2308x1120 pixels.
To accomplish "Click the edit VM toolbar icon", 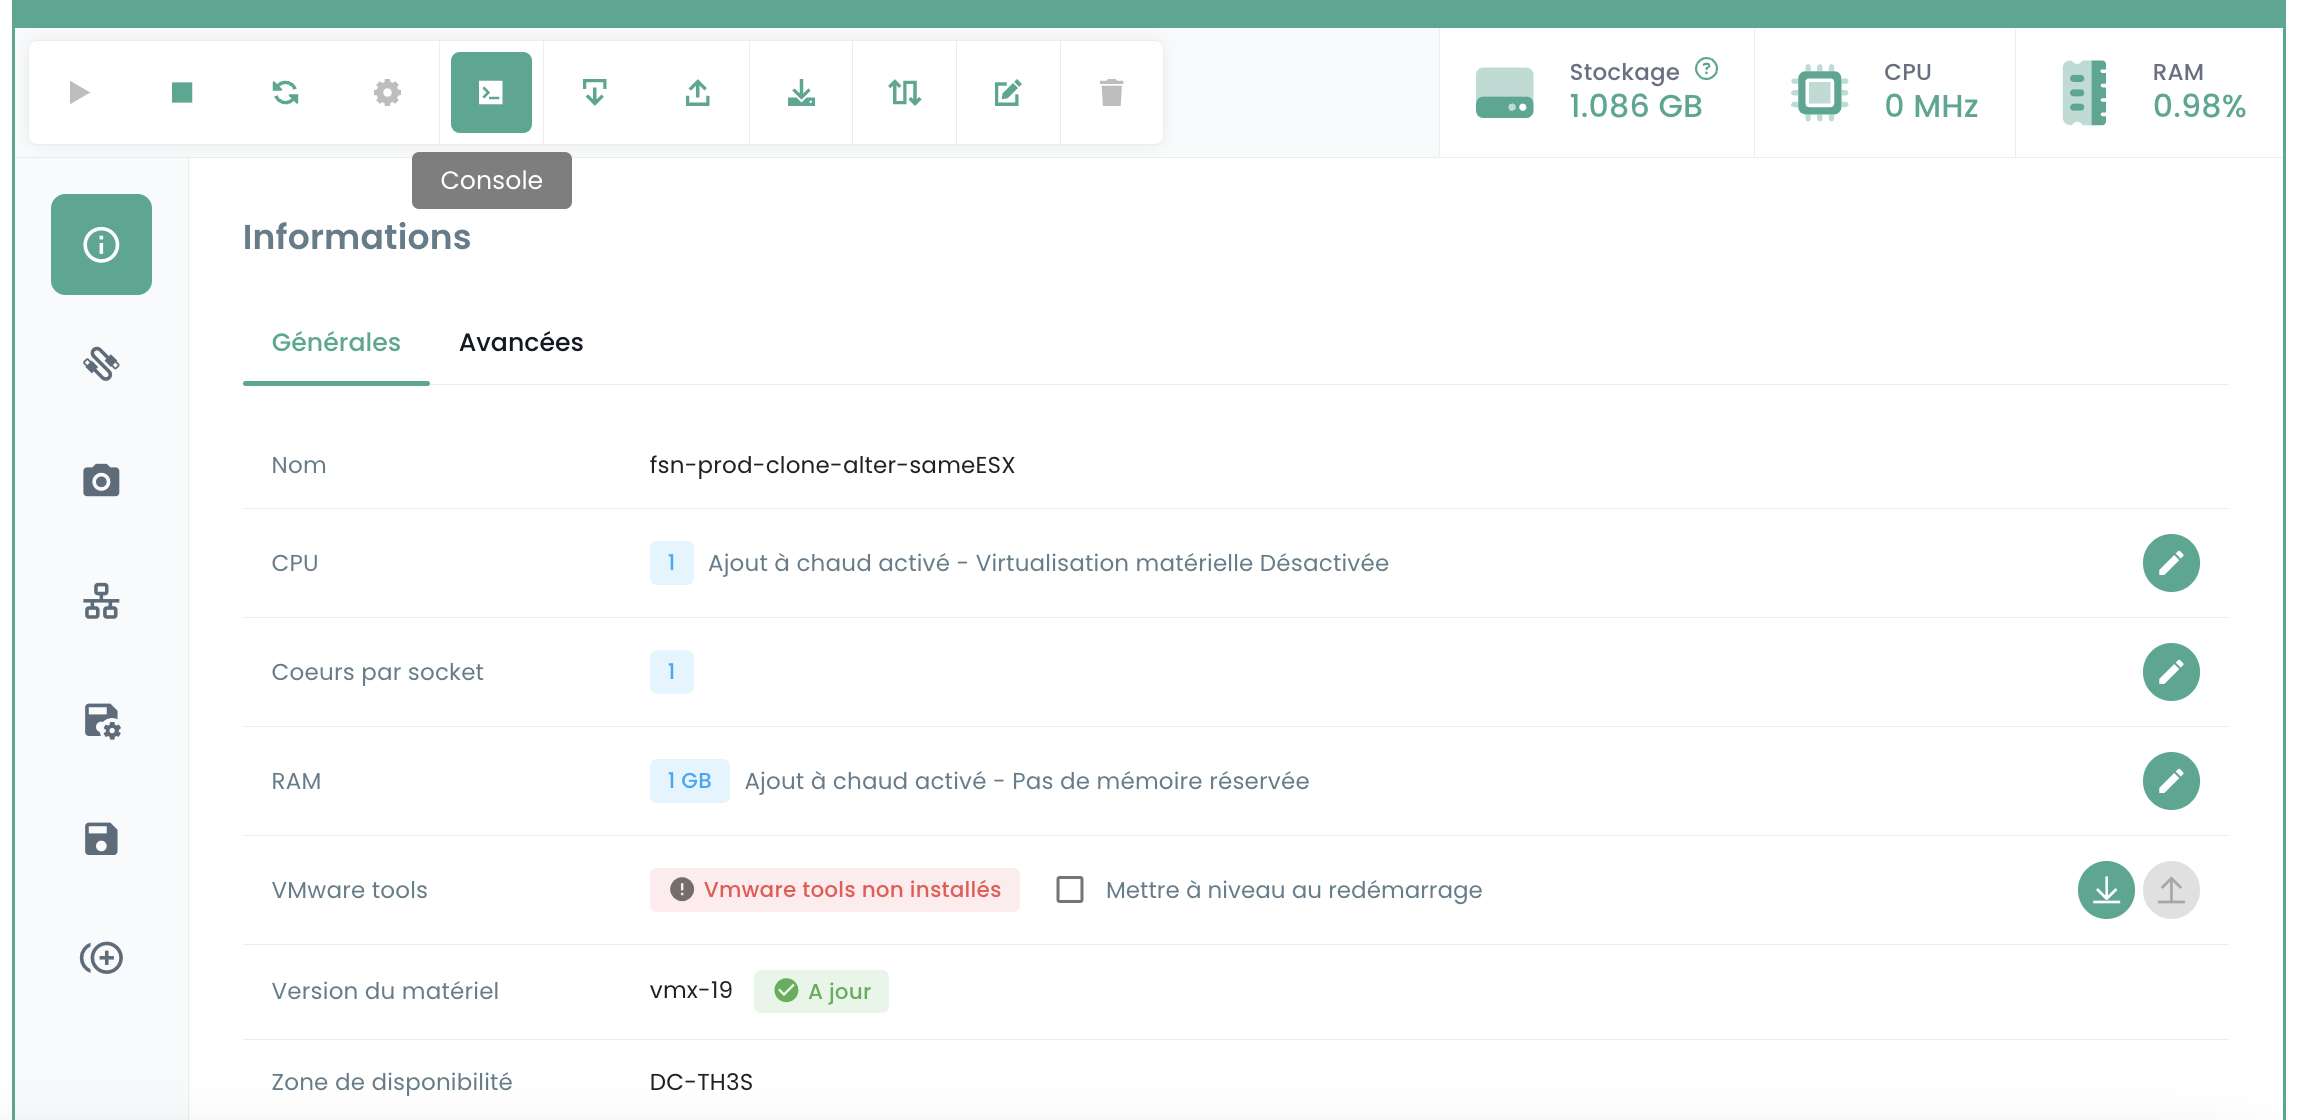I will point(1008,93).
